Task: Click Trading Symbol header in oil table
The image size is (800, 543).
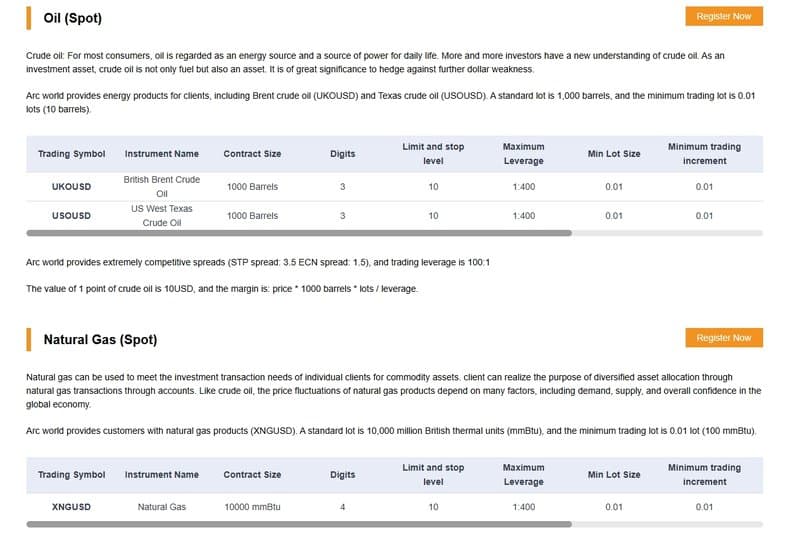Action: point(71,154)
